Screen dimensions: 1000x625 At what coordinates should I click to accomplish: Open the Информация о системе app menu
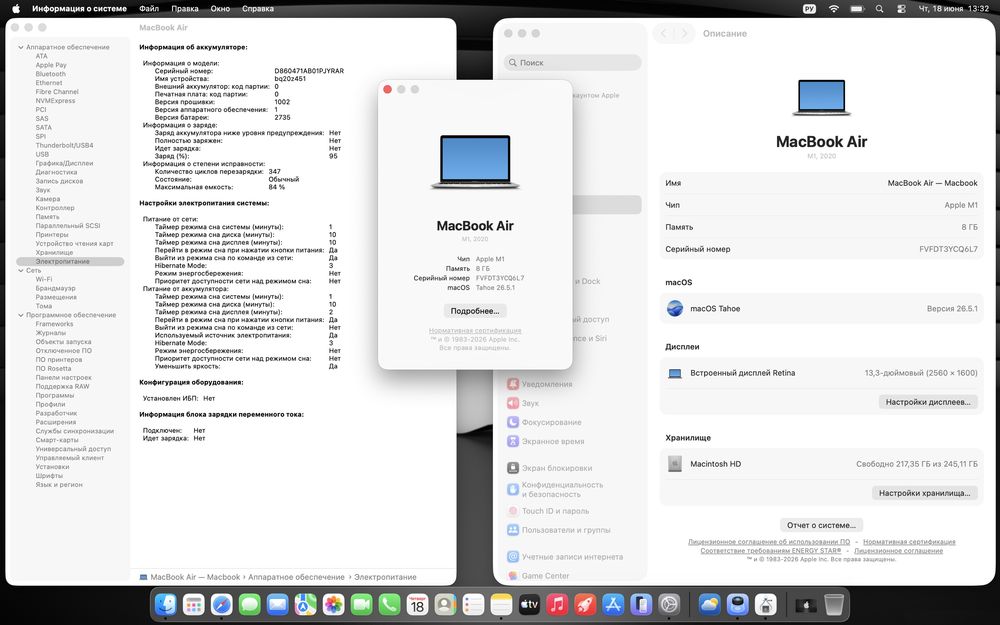pyautogui.click(x=79, y=9)
